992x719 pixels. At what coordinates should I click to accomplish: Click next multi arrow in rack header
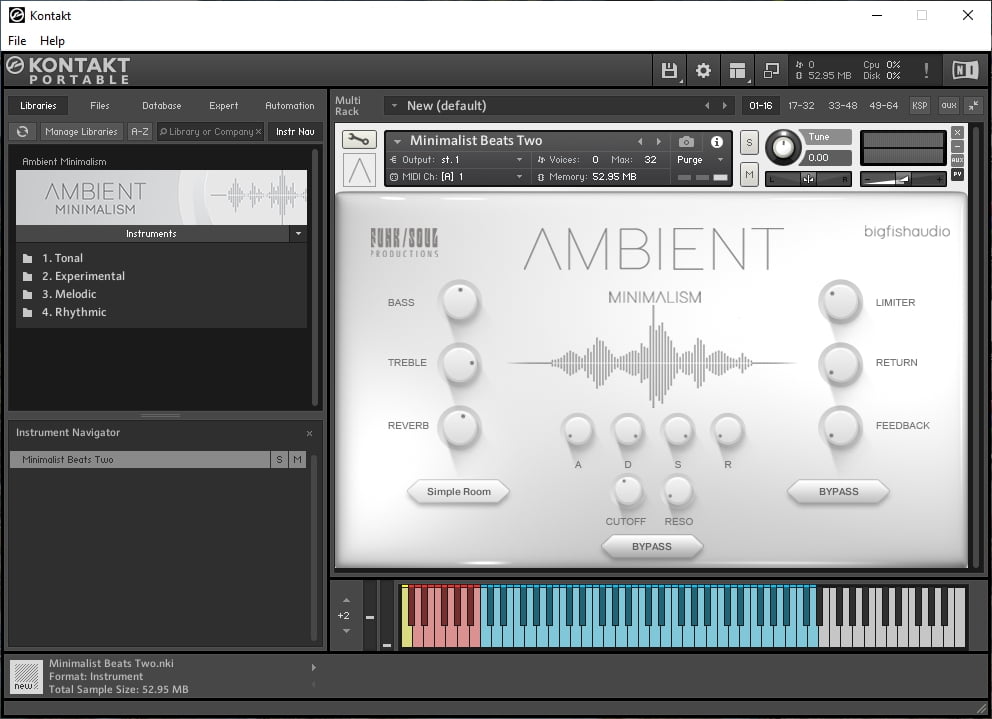point(725,106)
